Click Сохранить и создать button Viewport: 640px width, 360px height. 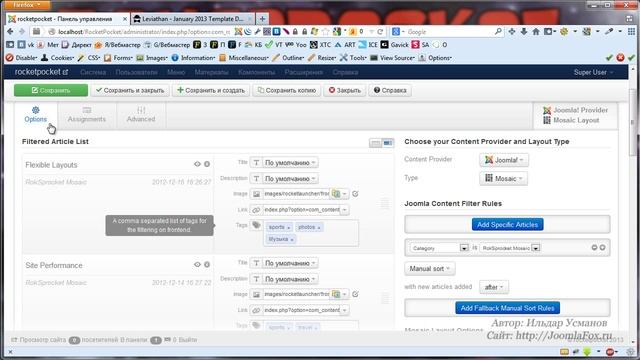(211, 90)
